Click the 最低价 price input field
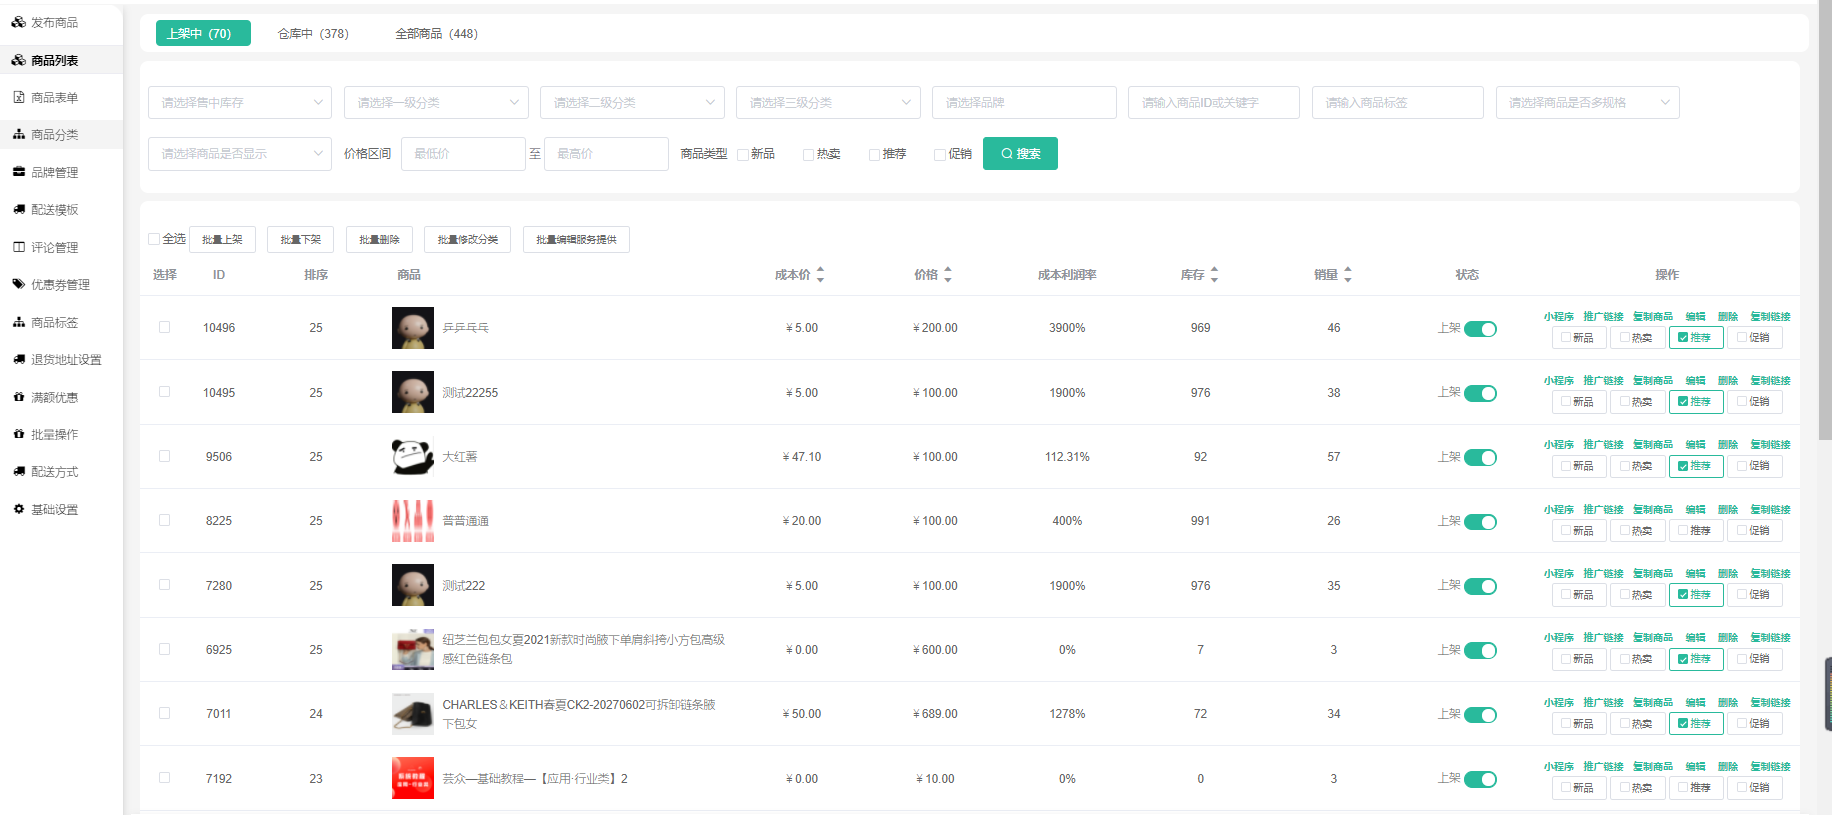 coord(462,154)
